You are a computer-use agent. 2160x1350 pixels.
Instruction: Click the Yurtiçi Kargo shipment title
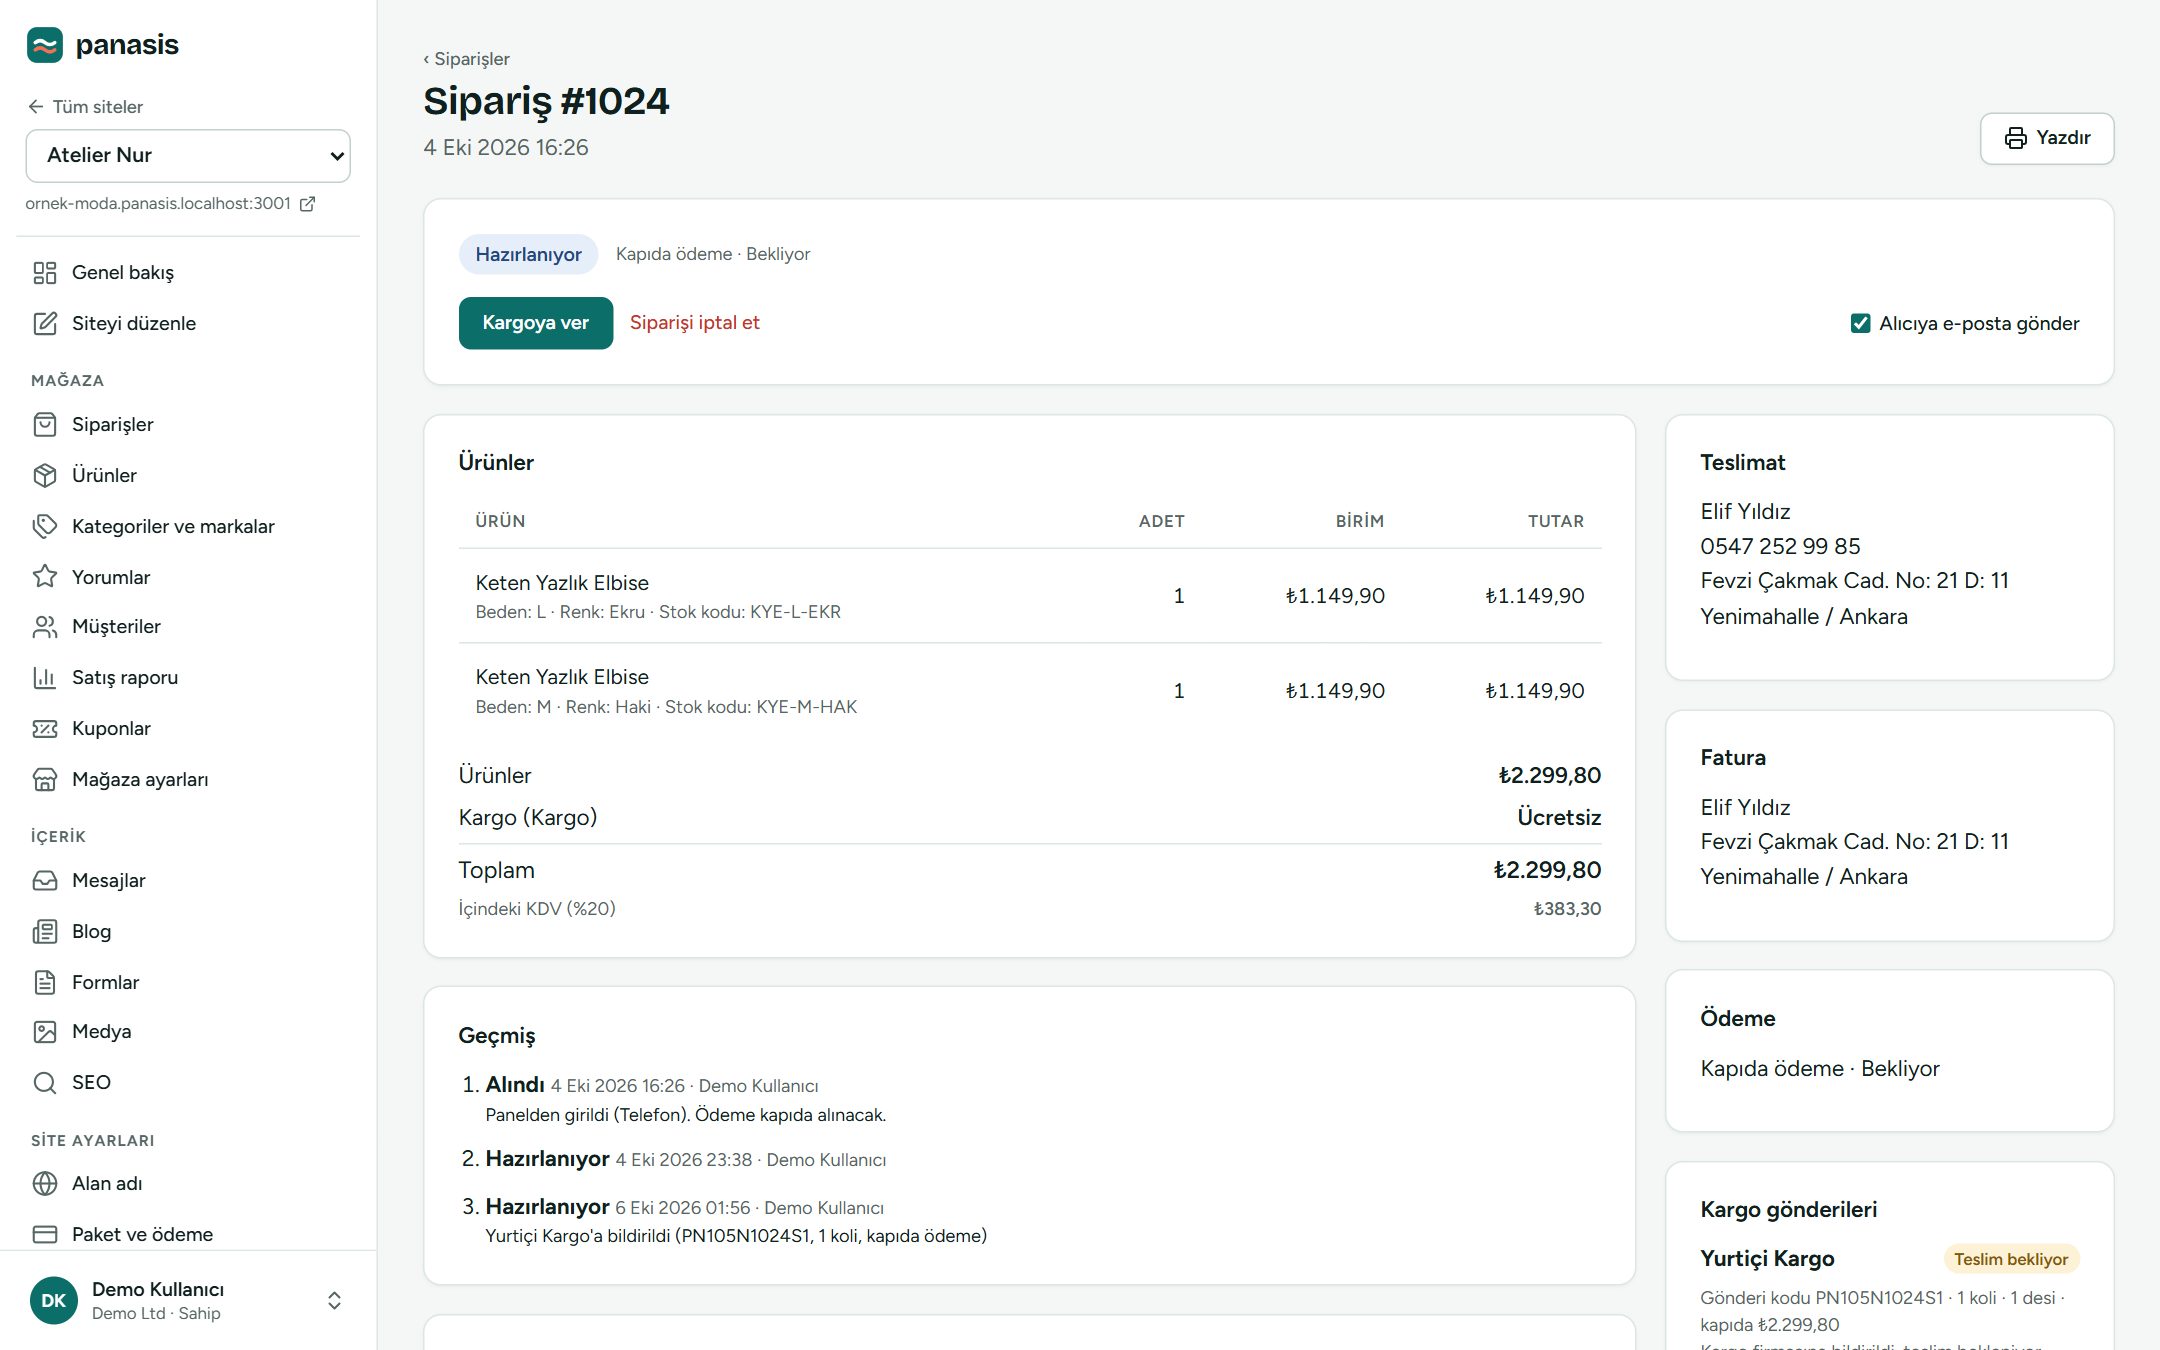pos(1767,1259)
